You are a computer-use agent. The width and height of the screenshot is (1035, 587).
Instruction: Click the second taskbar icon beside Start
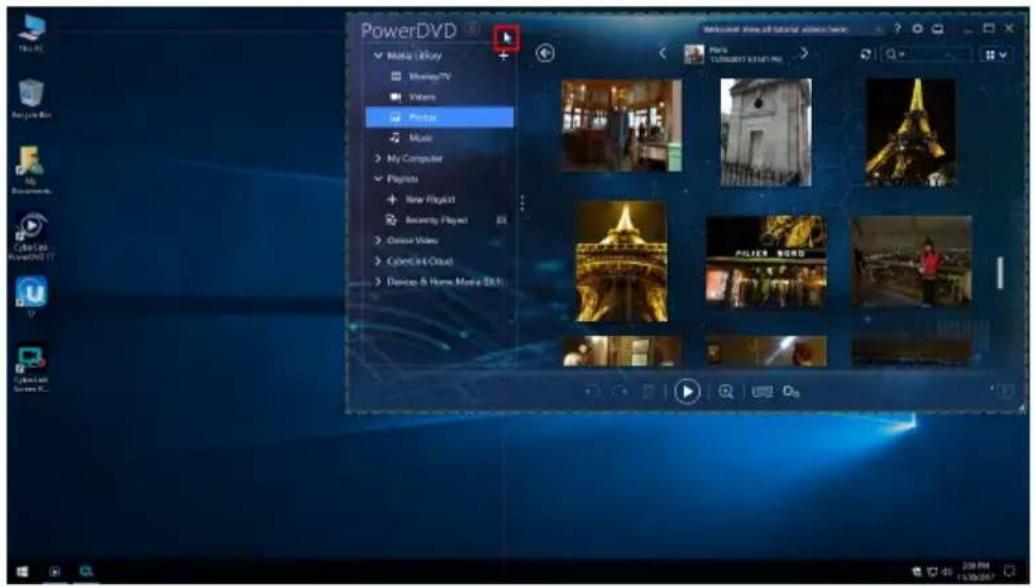pyautogui.click(x=55, y=571)
